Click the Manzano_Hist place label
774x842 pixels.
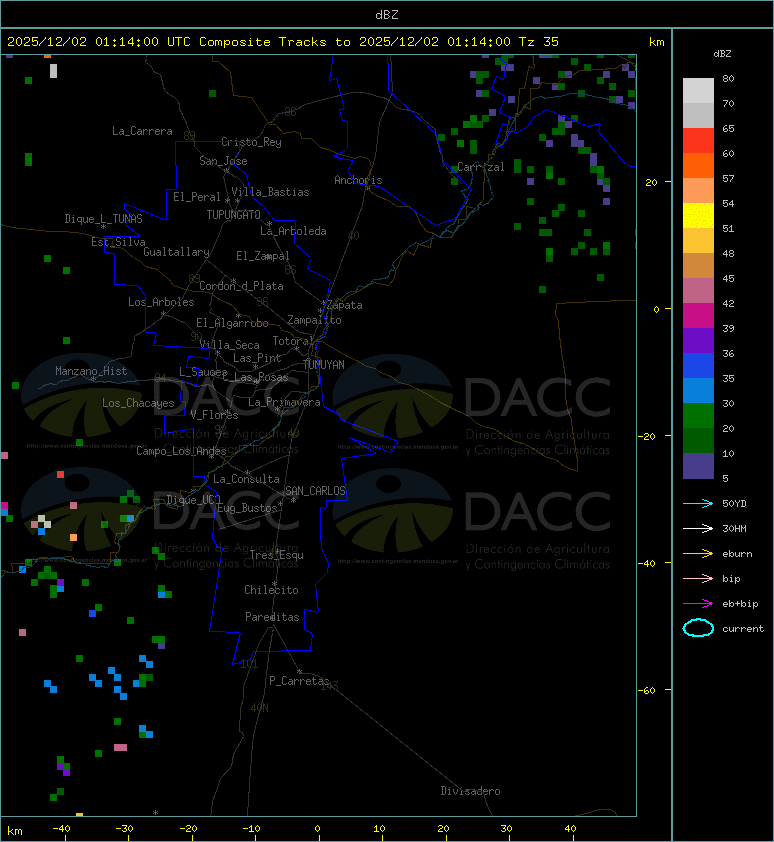click(91, 371)
